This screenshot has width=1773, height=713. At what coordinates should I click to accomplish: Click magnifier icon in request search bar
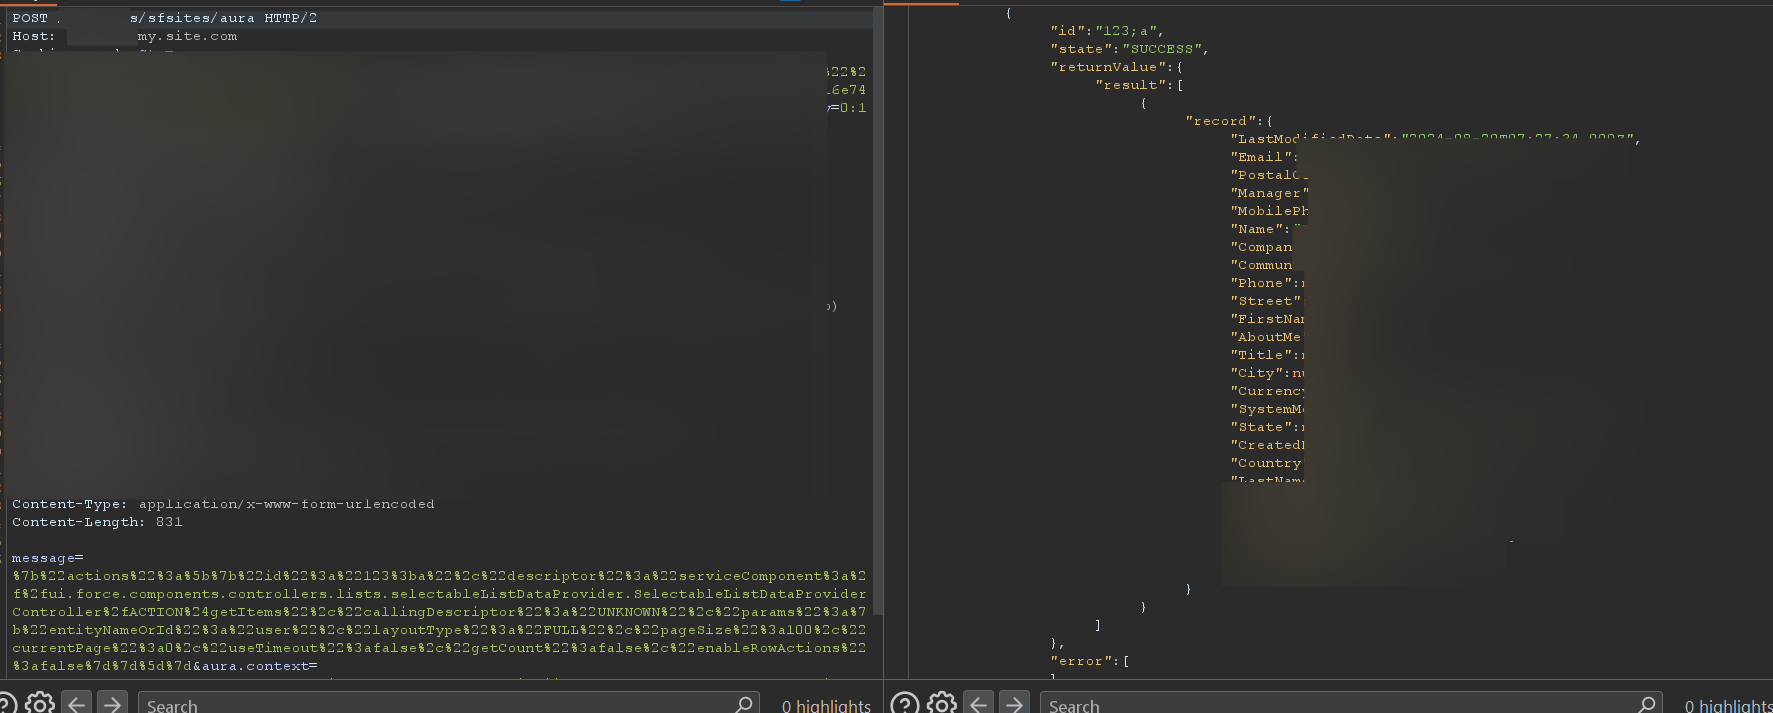743,704
